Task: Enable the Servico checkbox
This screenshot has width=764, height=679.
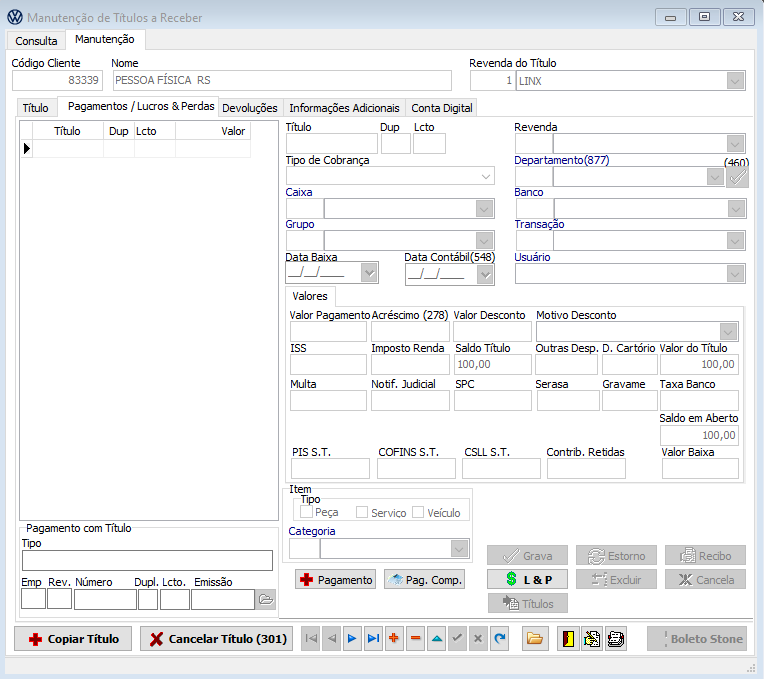Action: [363, 512]
